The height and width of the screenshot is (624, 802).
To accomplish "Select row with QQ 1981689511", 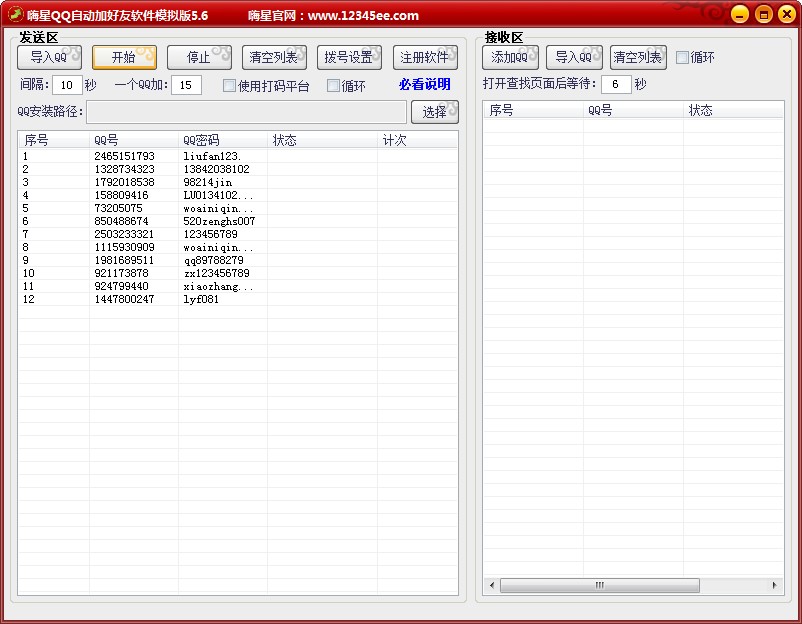I will pos(238,260).
